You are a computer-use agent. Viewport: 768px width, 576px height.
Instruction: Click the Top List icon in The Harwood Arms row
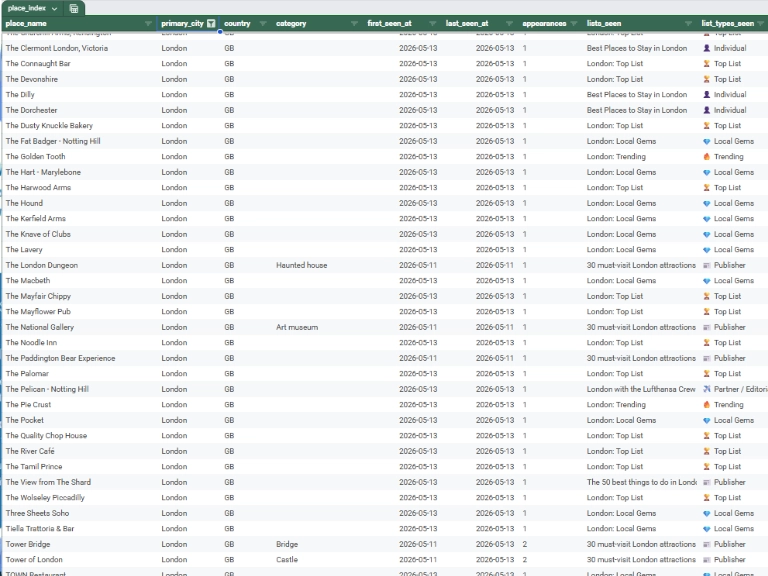click(x=706, y=188)
